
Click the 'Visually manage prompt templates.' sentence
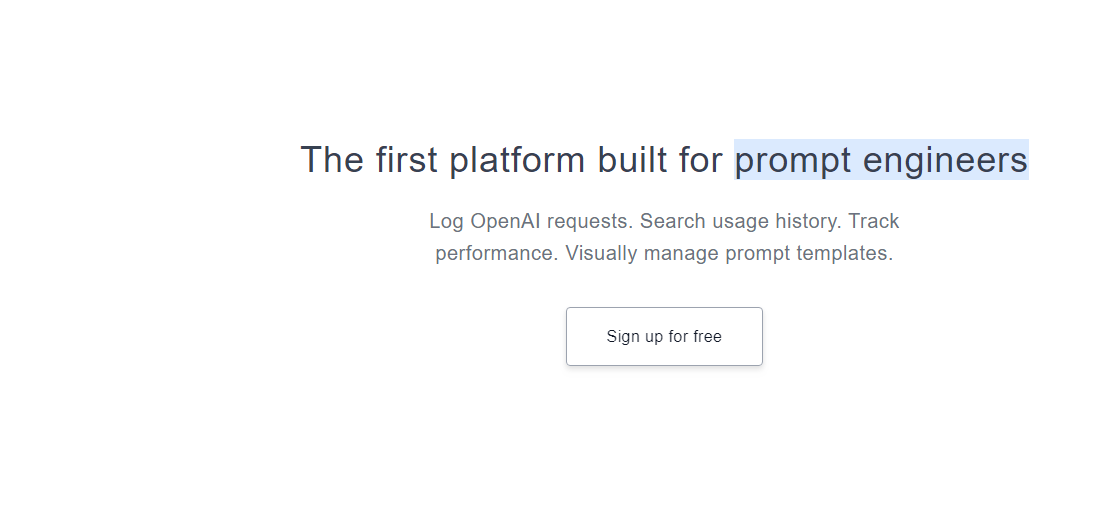729,253
